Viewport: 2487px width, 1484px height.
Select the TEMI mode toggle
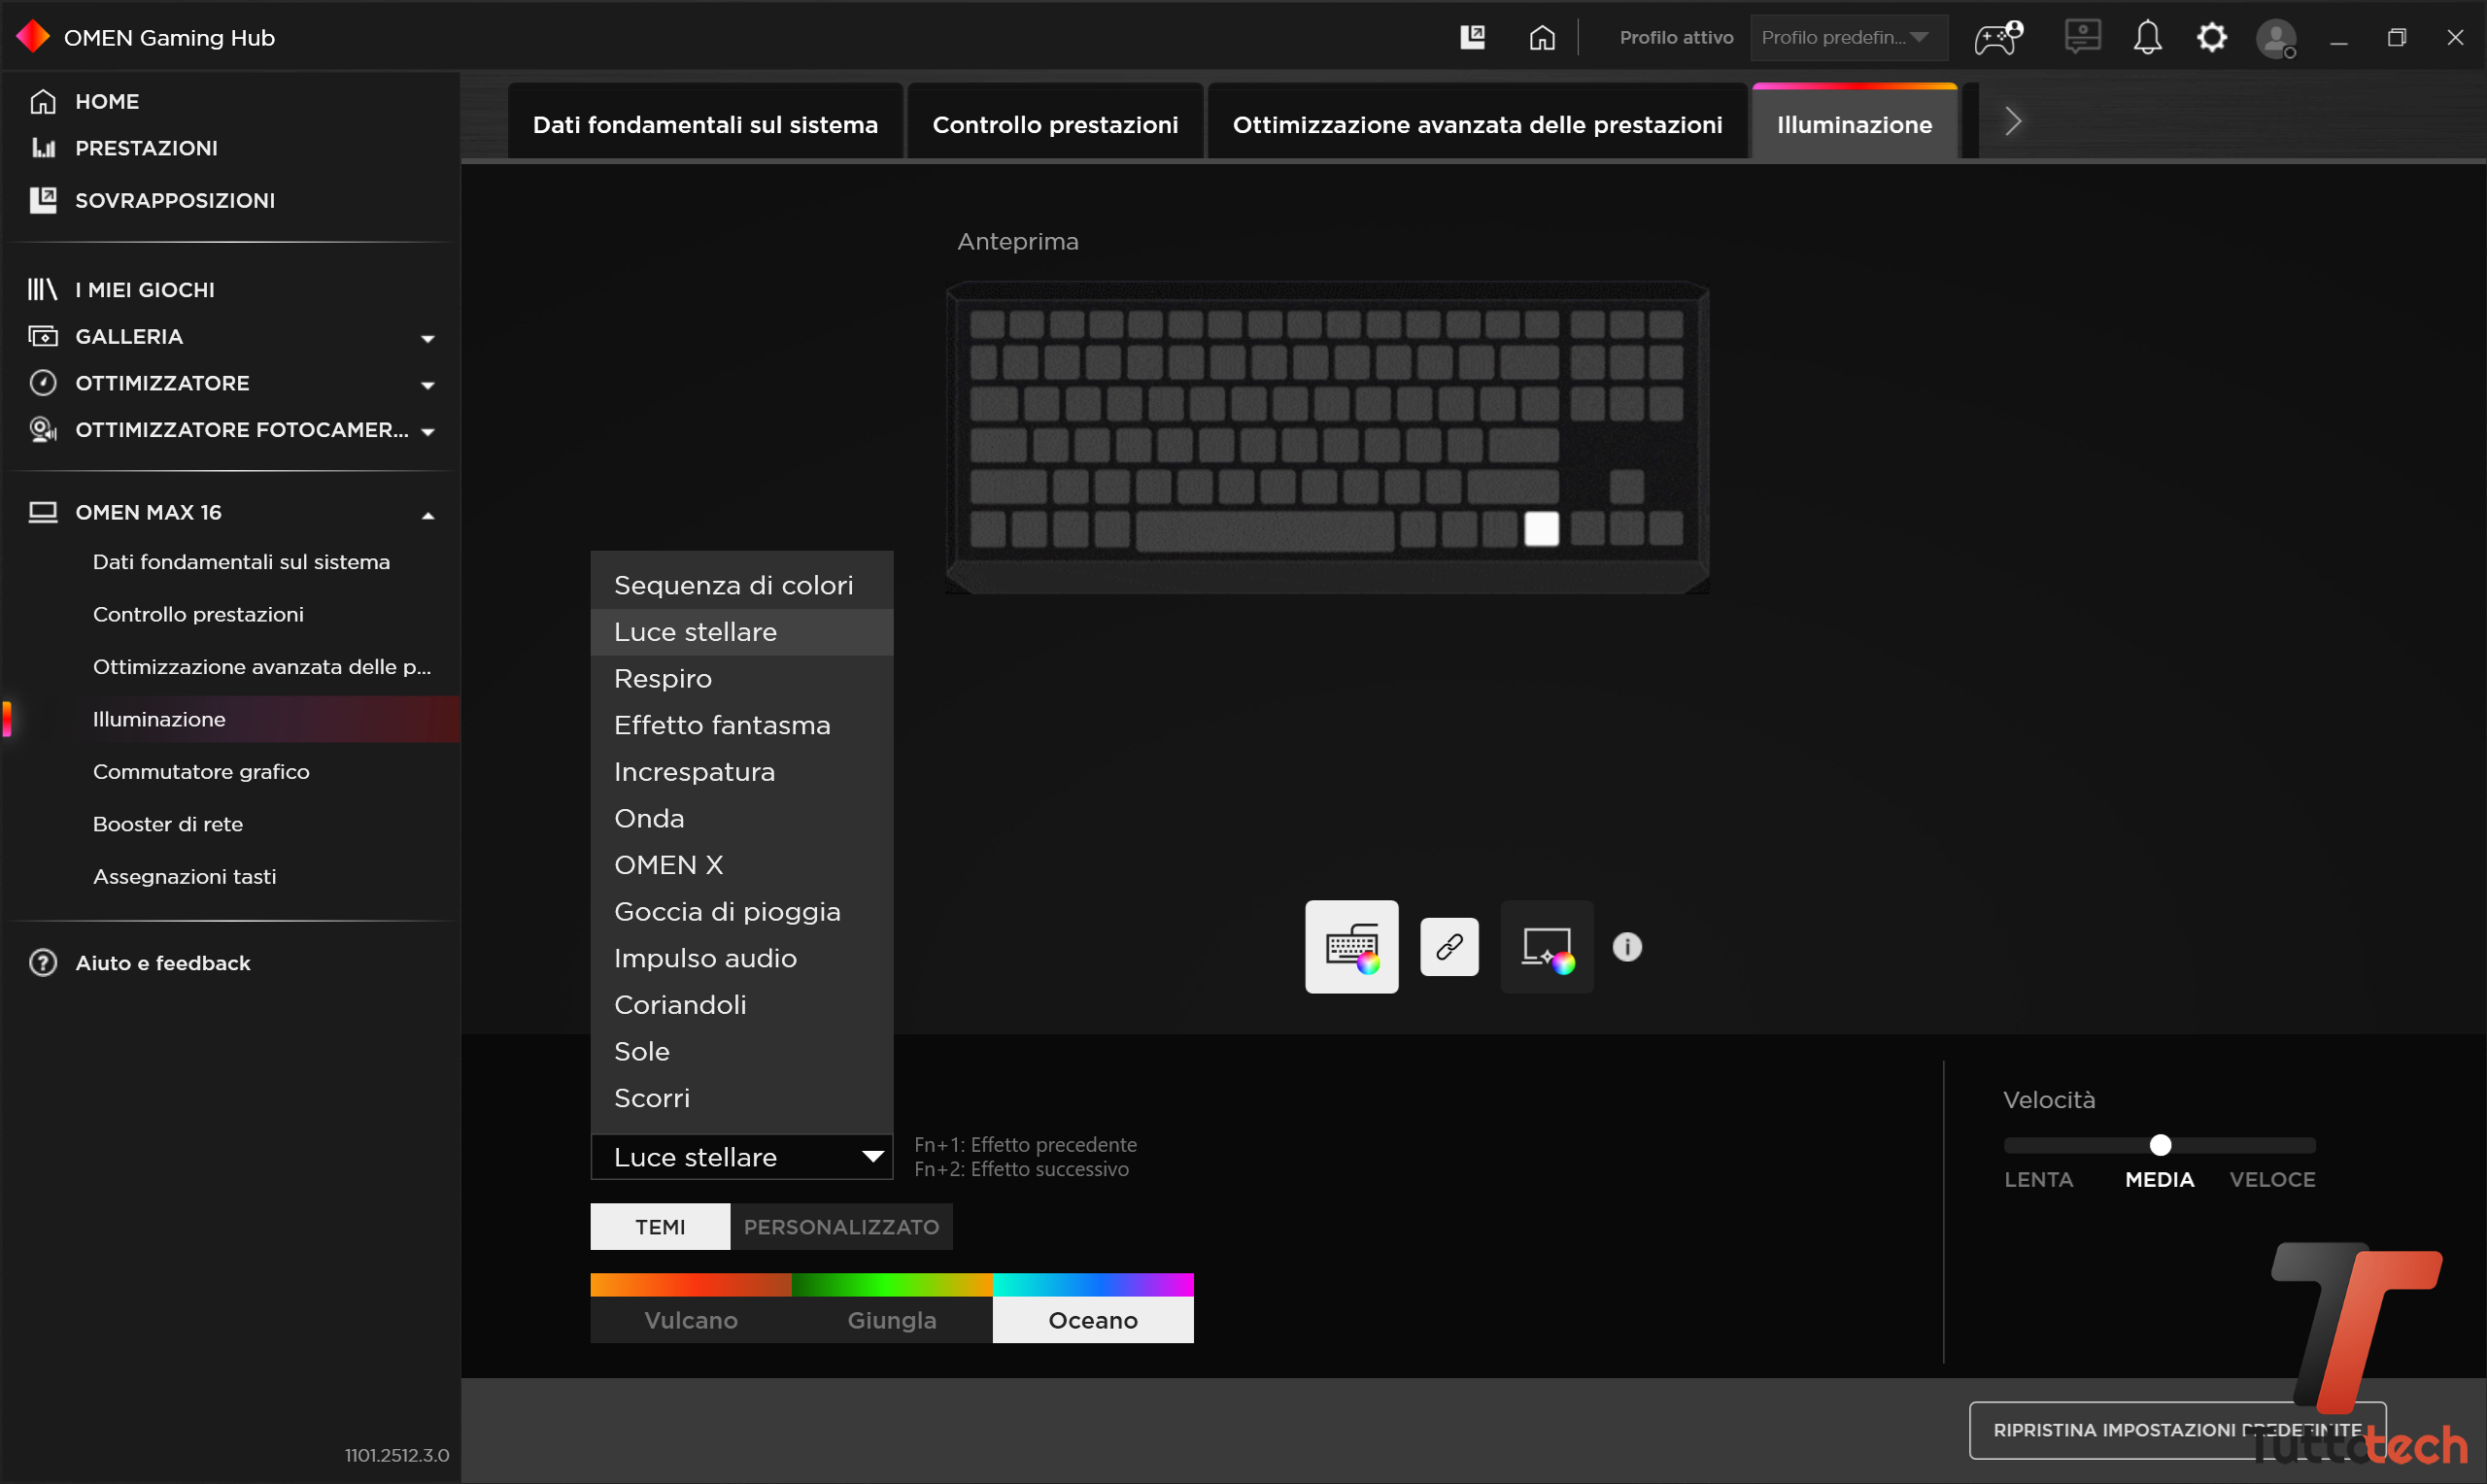(660, 1227)
